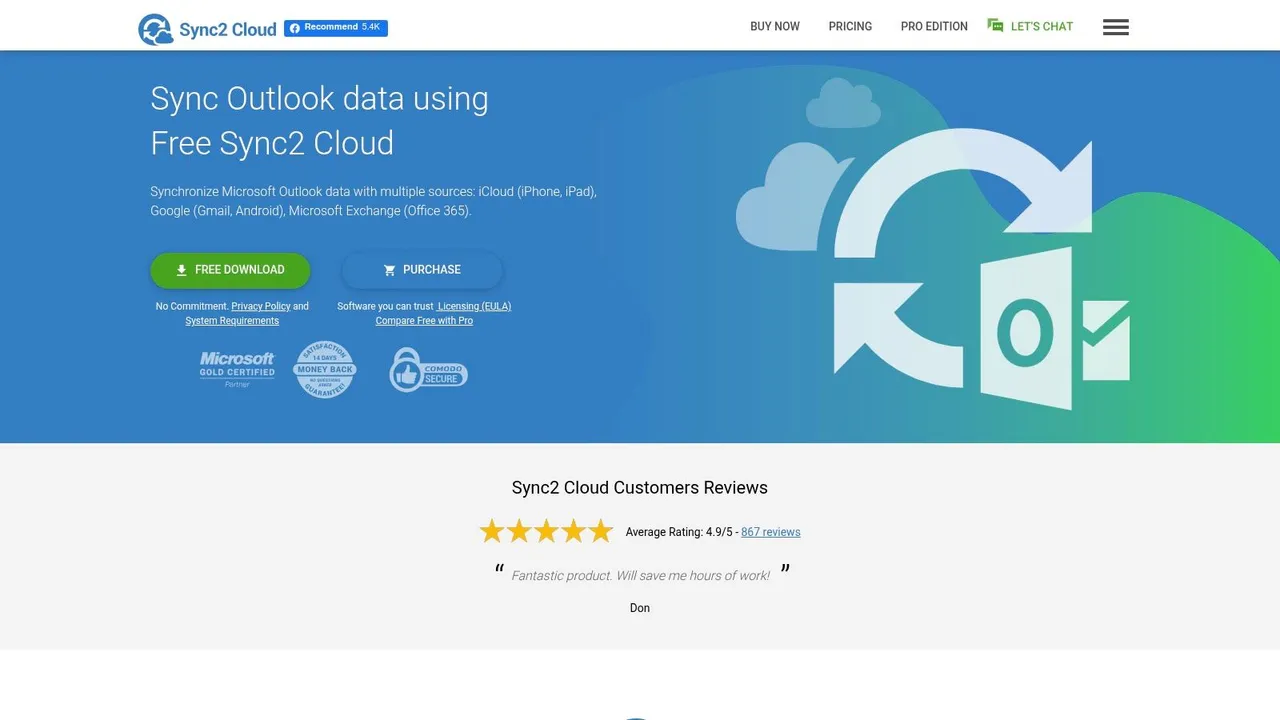This screenshot has width=1280, height=720.
Task: Click the Sync2 Cloud logo icon
Action: (155, 29)
